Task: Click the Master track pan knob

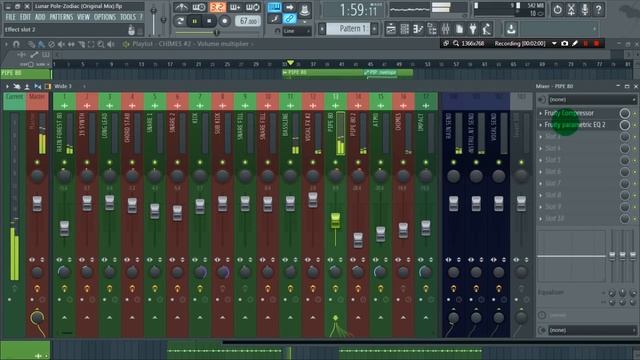Action: [x=37, y=176]
